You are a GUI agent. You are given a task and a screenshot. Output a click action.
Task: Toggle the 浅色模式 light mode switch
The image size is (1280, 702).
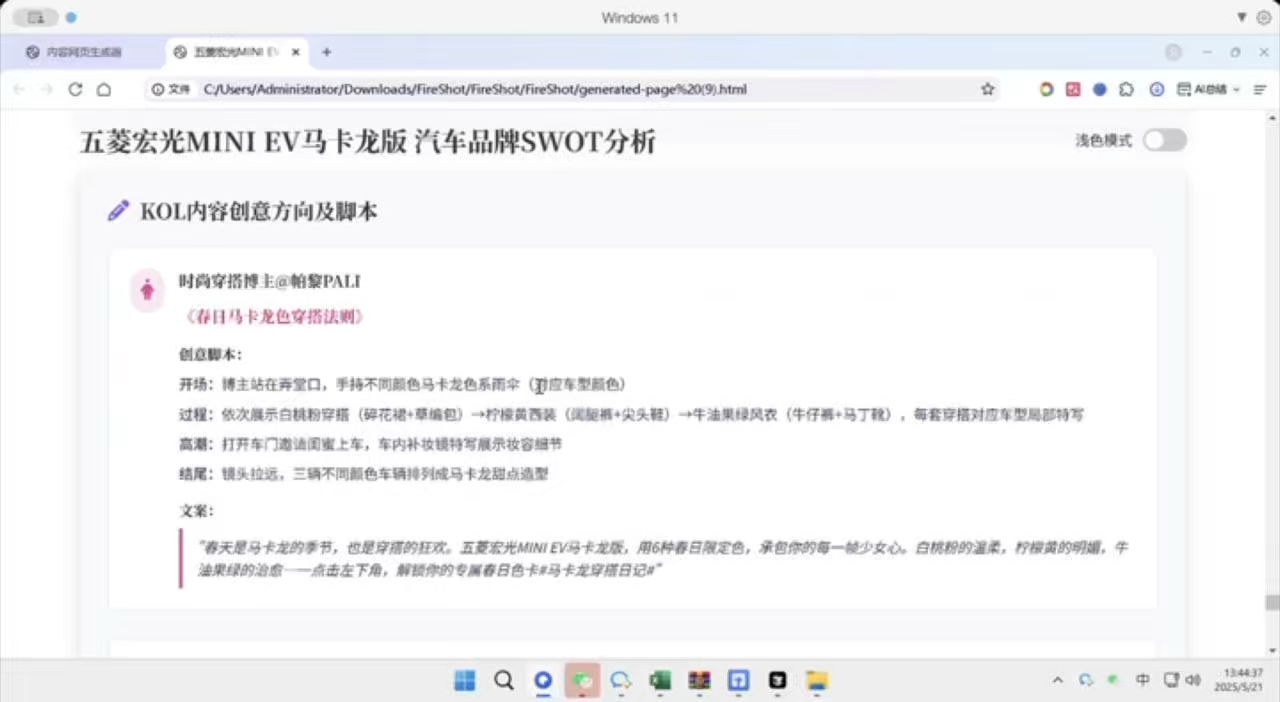tap(1165, 140)
